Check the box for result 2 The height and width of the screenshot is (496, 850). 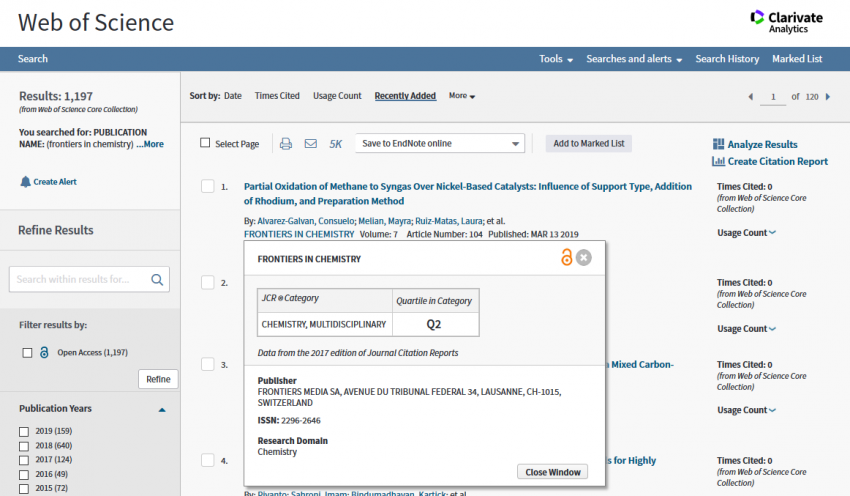(208, 282)
